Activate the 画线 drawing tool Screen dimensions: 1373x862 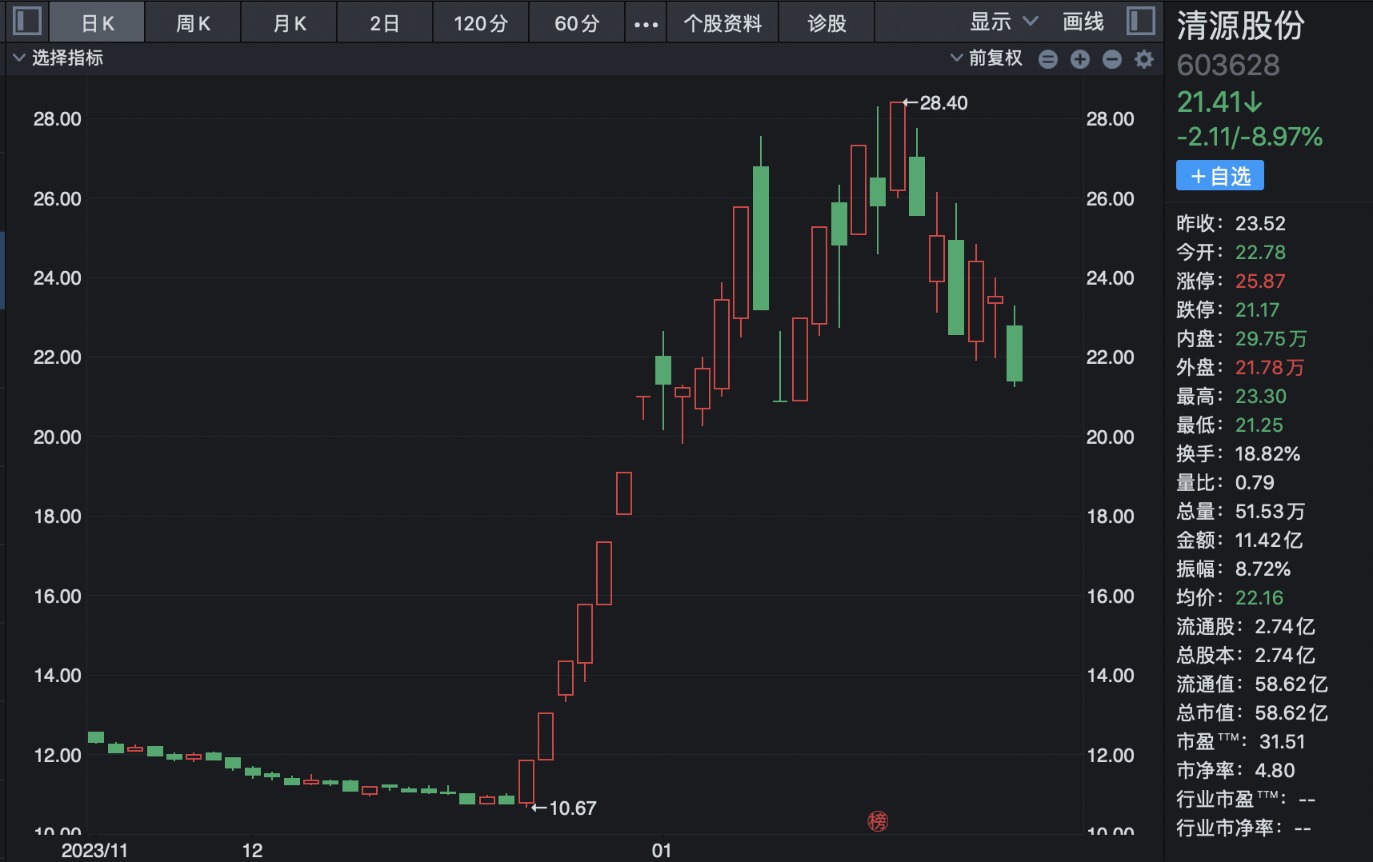[x=1083, y=22]
